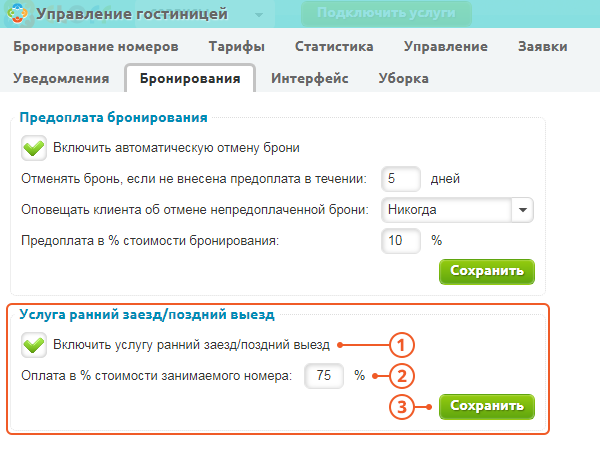Screen dimensions: 600x452
Task: Click the days-until-cancellation field with 5
Action: (x=401, y=179)
